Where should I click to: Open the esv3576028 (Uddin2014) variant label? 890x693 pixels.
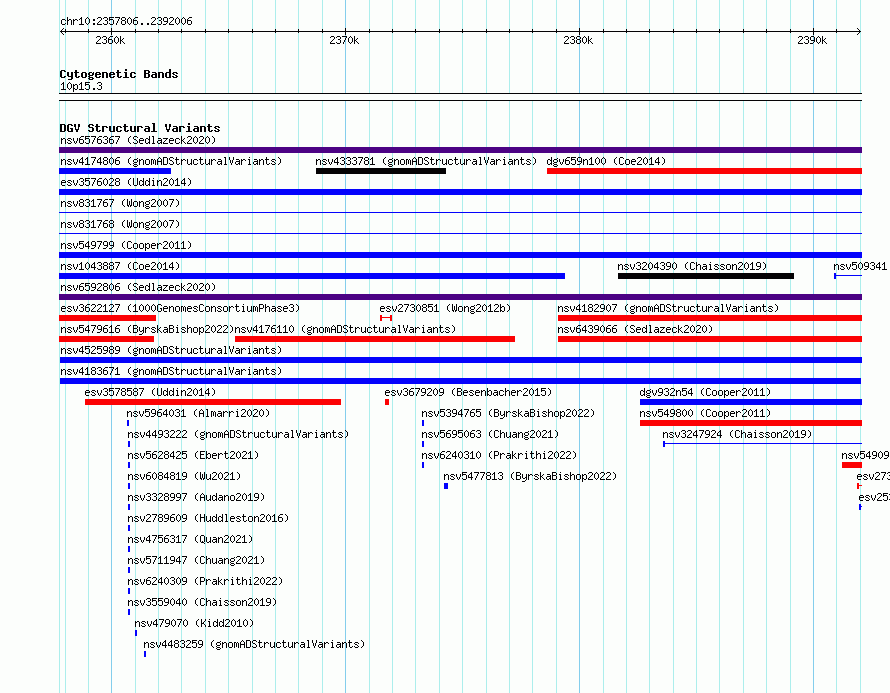point(126,182)
